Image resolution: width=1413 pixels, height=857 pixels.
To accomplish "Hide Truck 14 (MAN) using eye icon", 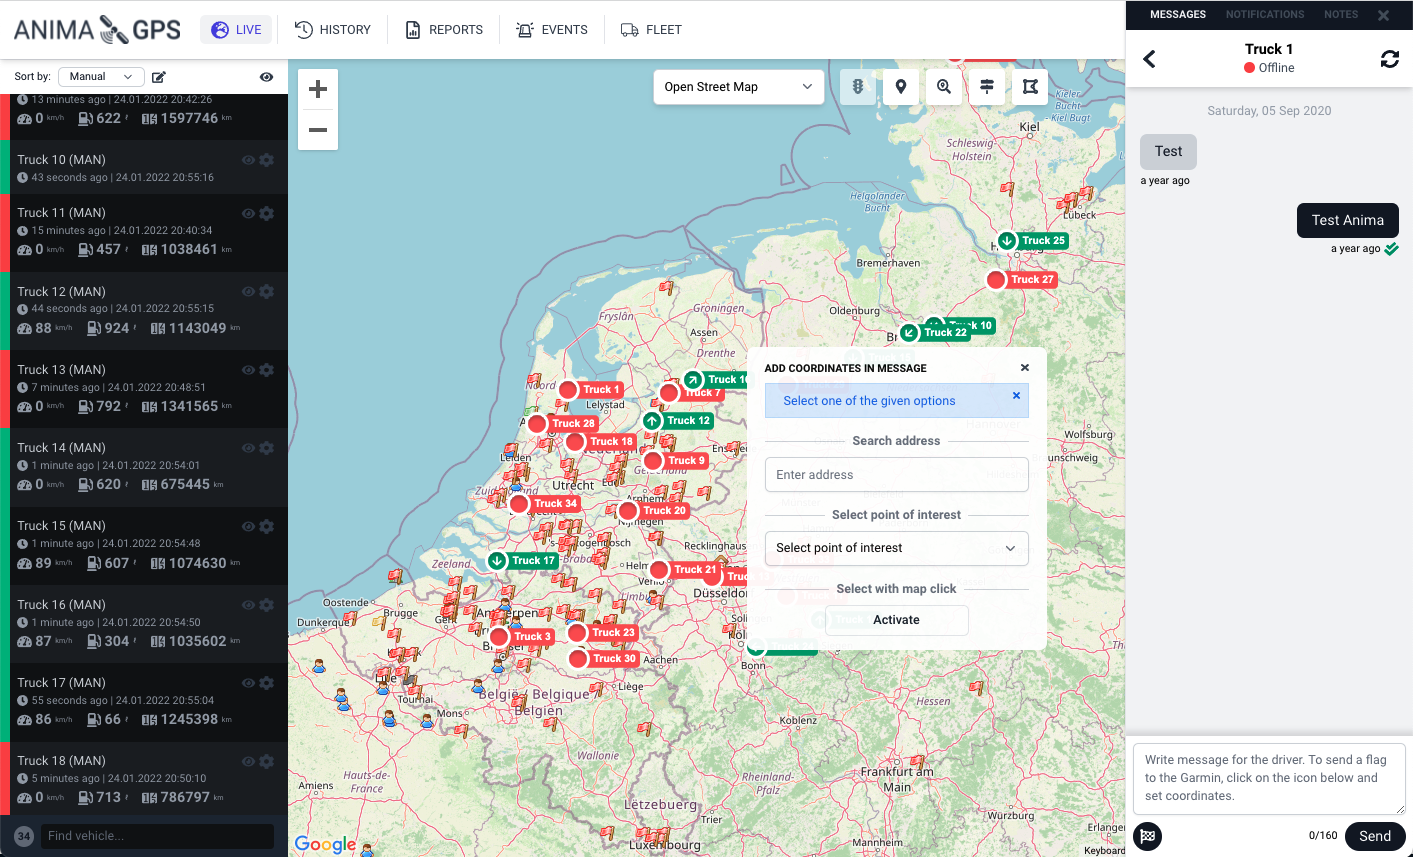I will click(x=248, y=448).
